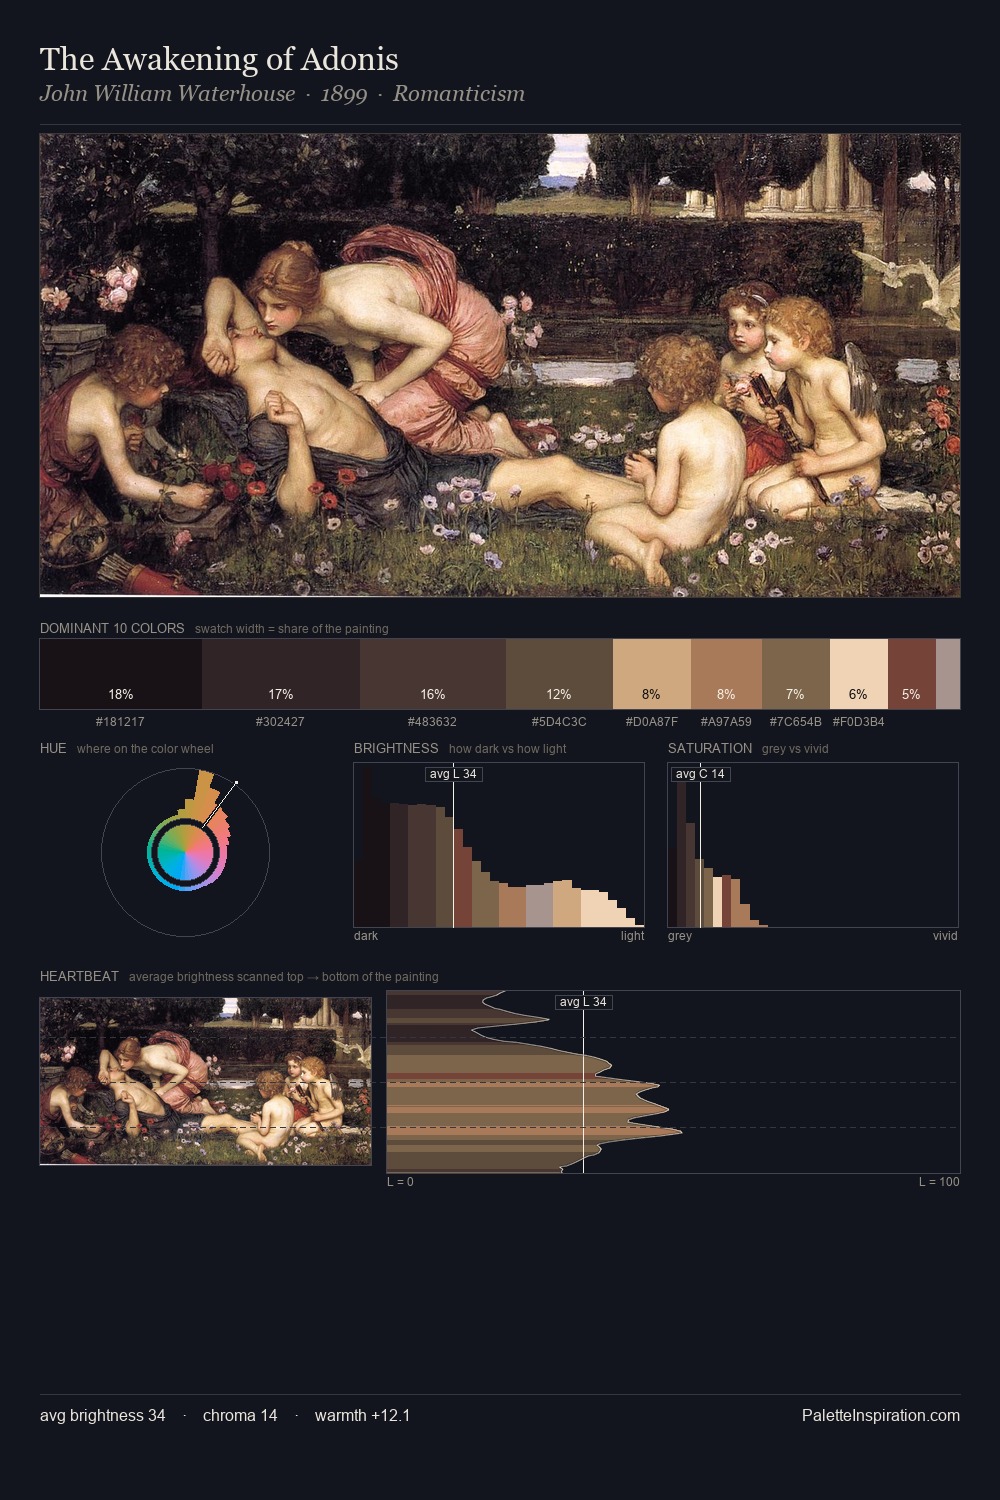This screenshot has height=1500, width=1000.
Task: Click the 'swatch width = share of the painting' caption
Action: (292, 629)
